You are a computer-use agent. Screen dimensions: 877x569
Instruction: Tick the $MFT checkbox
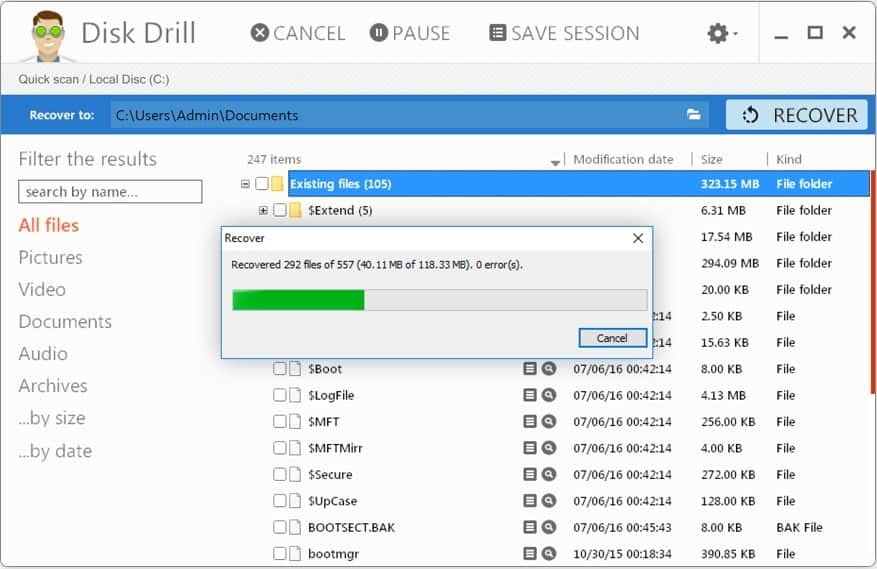pos(280,421)
